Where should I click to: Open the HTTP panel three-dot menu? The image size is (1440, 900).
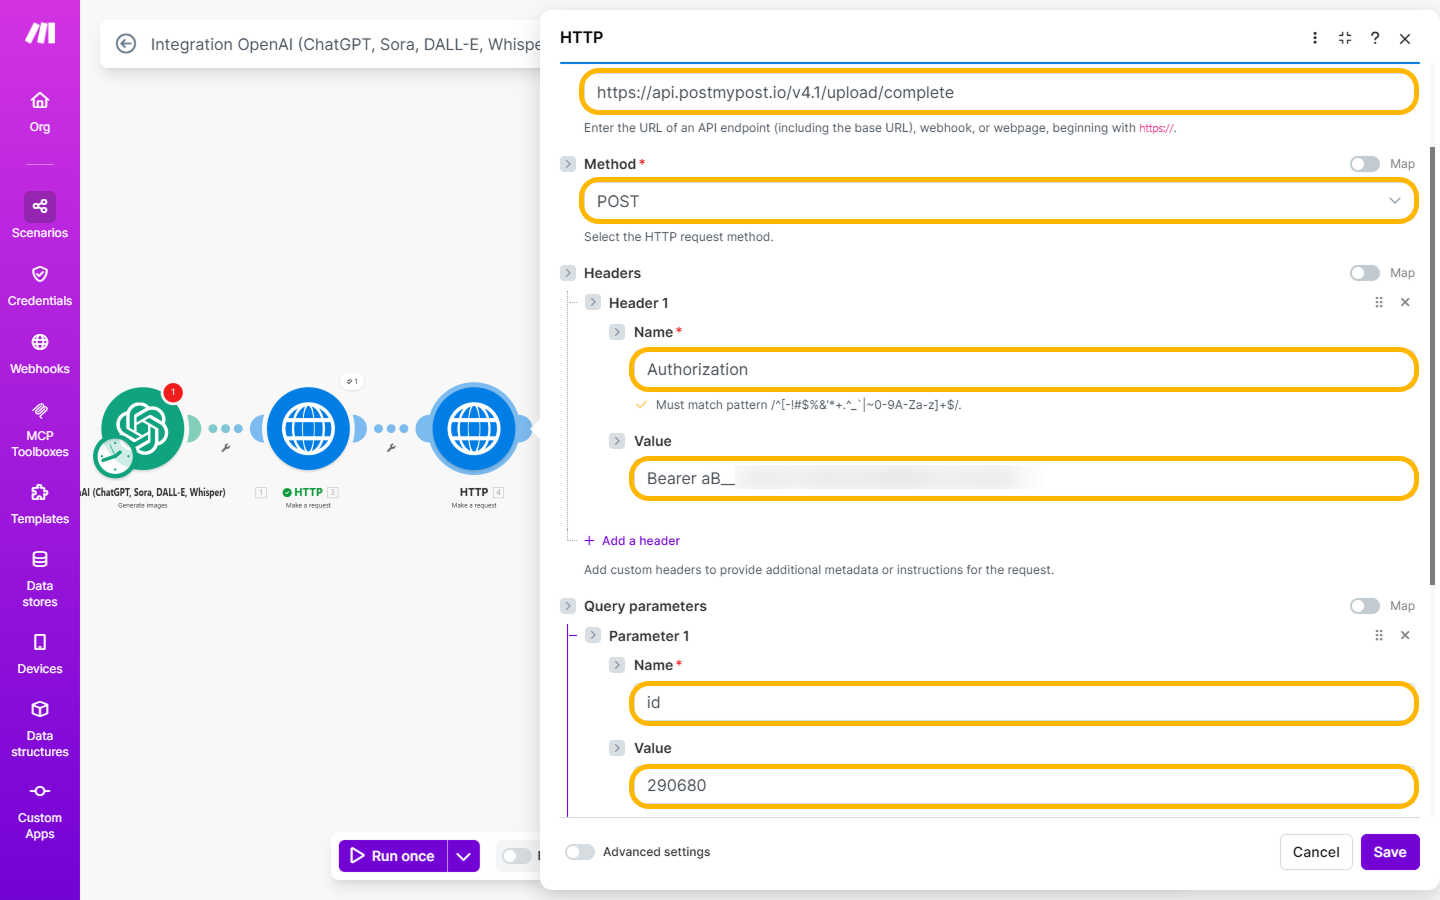(1314, 38)
